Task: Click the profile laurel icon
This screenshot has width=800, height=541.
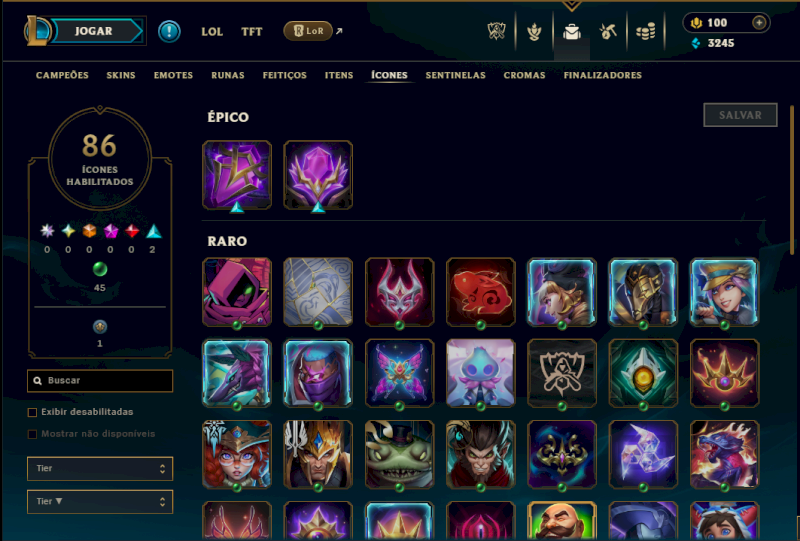Action: 534,32
